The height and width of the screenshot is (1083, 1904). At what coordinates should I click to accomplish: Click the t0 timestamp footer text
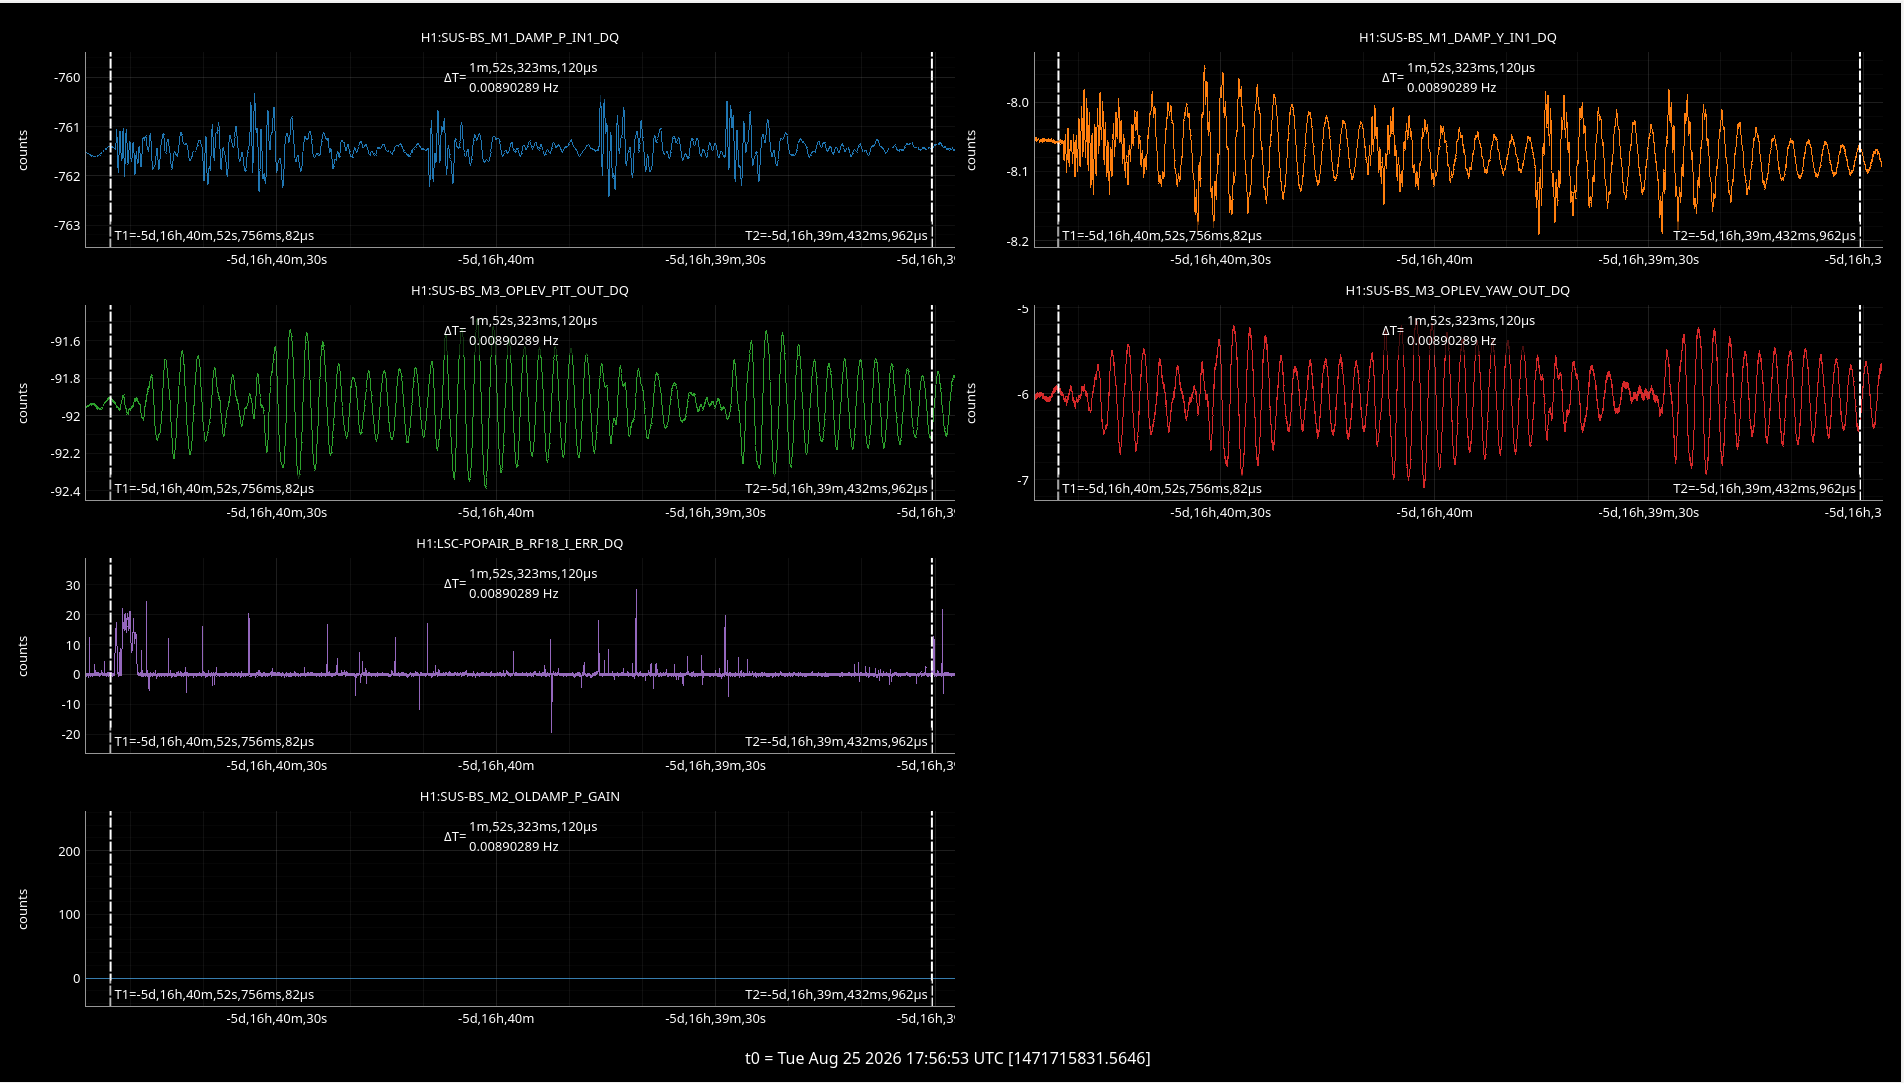[948, 1058]
